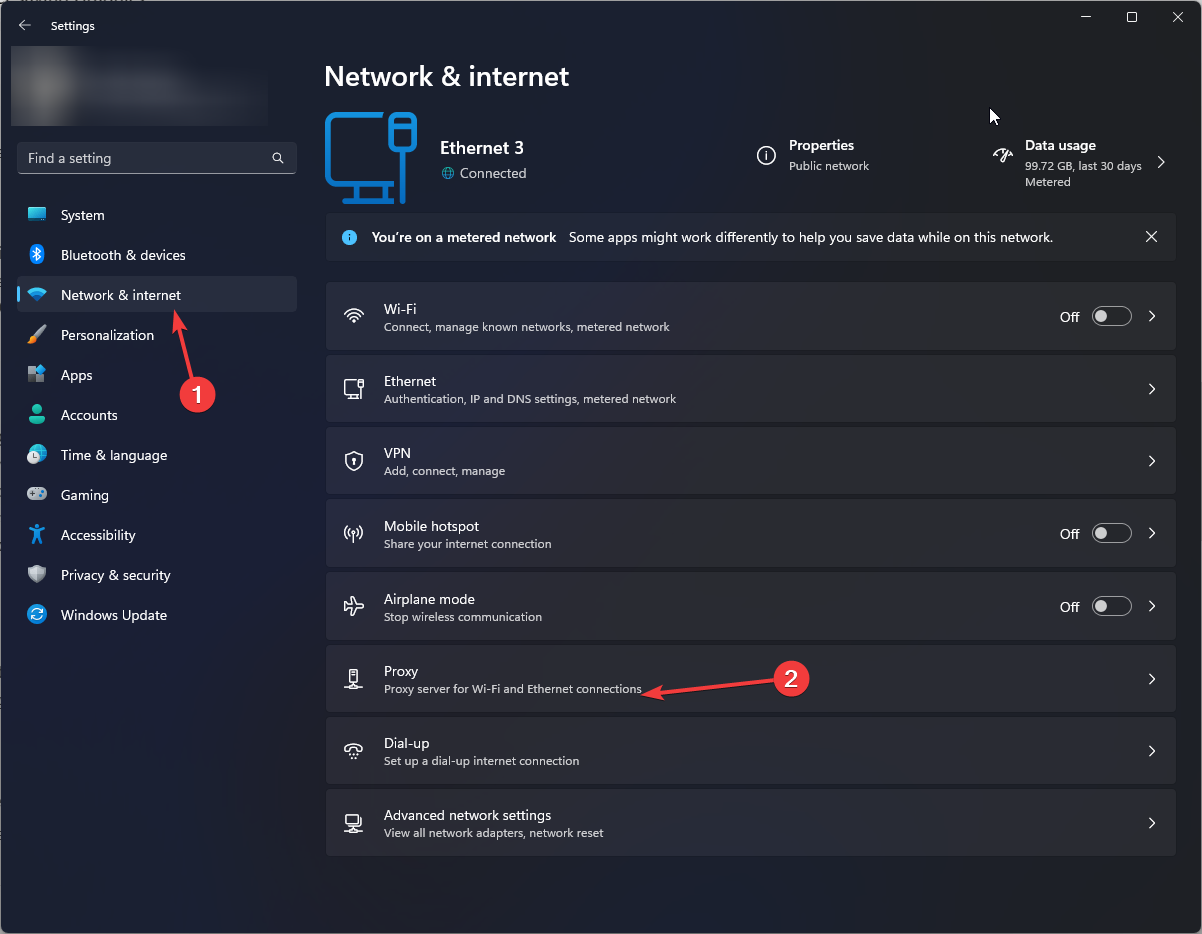Screen dimensions: 1202x934
Task: Open Properties for Public network
Action: click(814, 155)
